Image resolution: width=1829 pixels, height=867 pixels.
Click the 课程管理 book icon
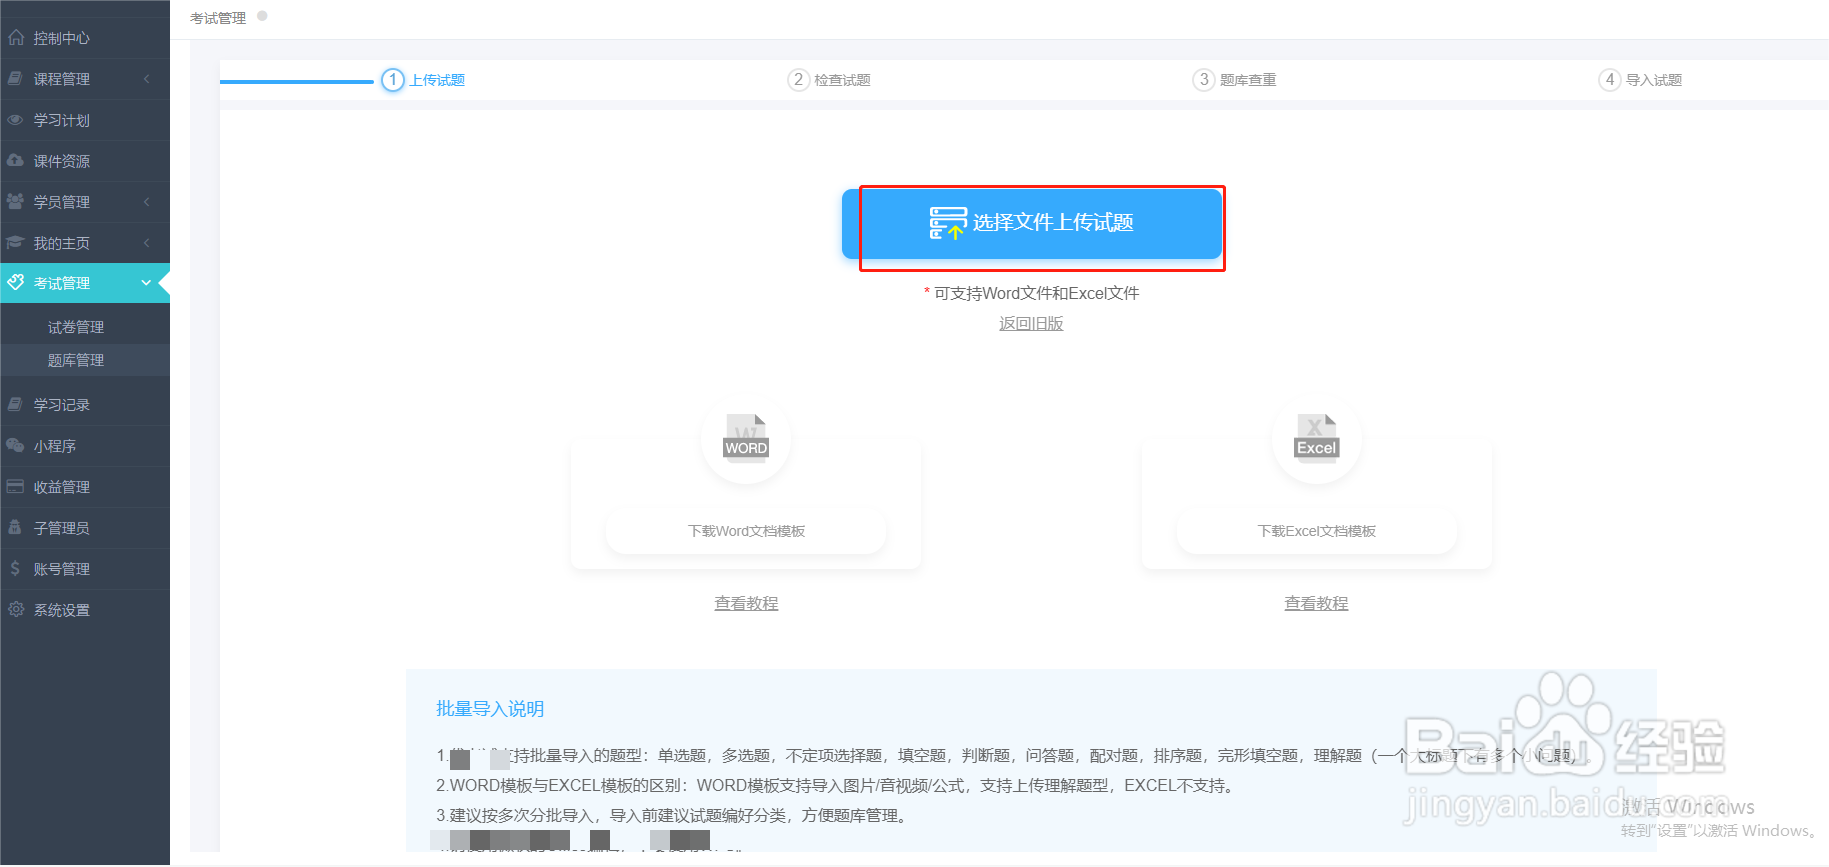(x=16, y=79)
